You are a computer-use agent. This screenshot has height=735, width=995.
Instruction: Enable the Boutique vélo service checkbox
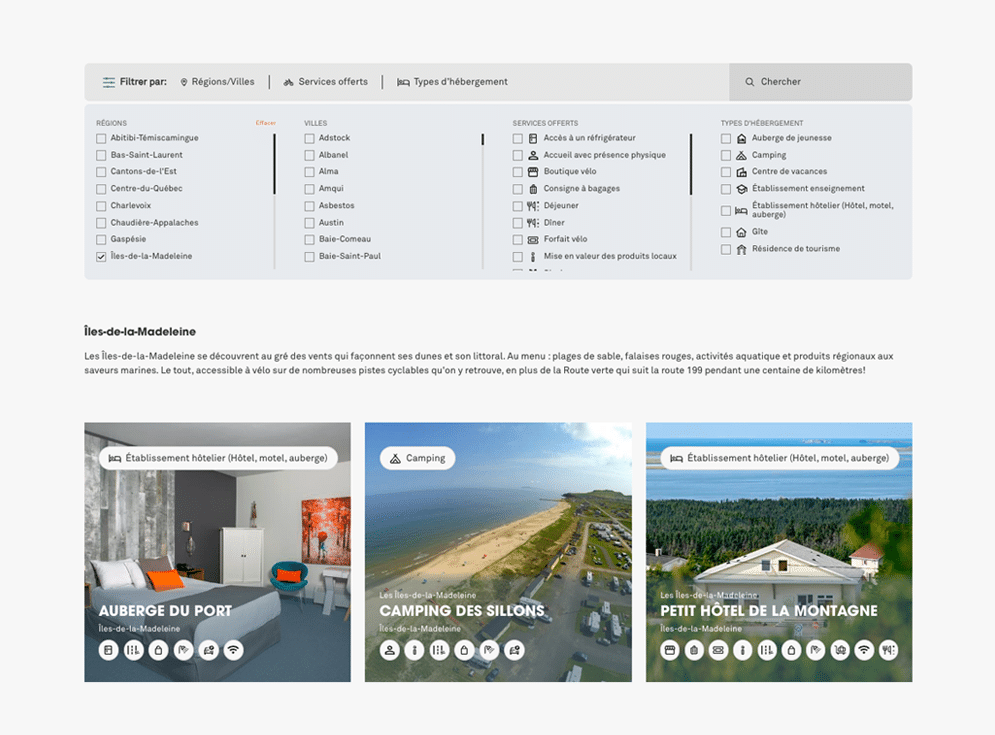pos(518,172)
